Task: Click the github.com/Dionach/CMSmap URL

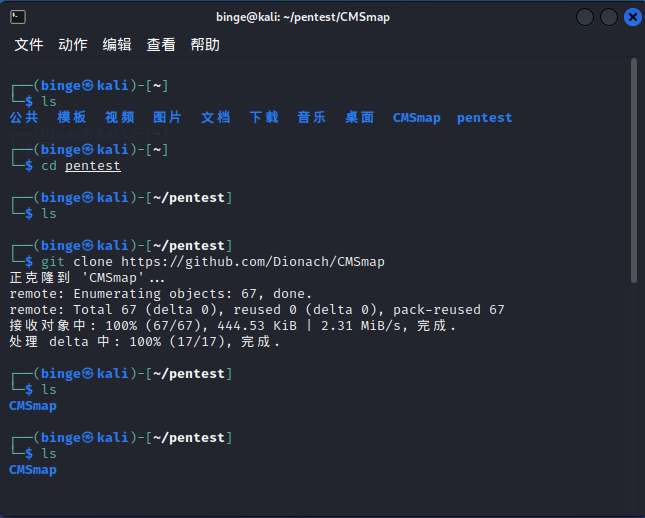Action: click(x=253, y=262)
